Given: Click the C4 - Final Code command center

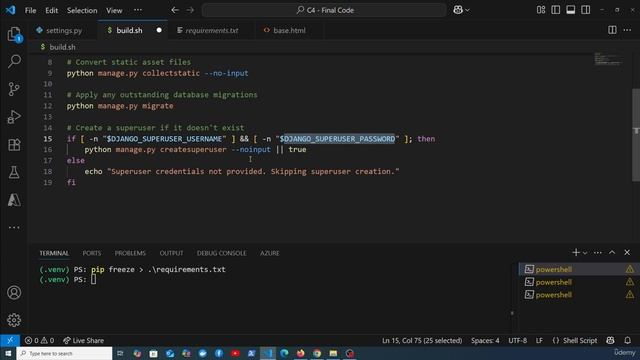Looking at the screenshot, I should tap(324, 10).
